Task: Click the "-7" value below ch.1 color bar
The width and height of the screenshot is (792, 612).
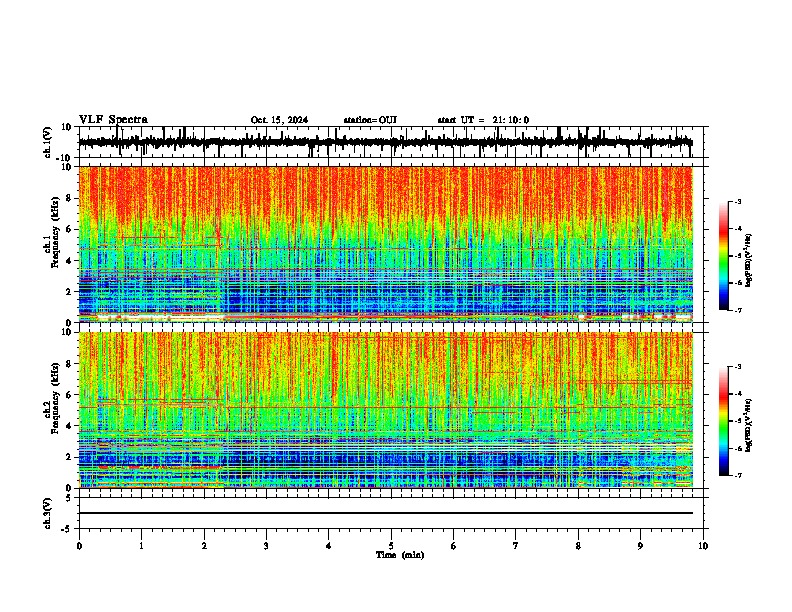Action: (738, 310)
